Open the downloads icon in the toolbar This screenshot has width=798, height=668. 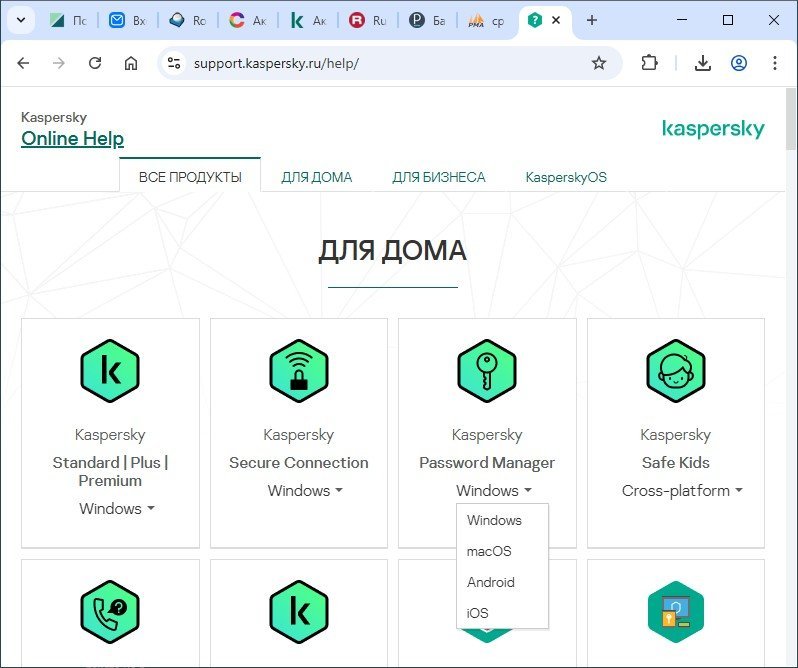(703, 63)
